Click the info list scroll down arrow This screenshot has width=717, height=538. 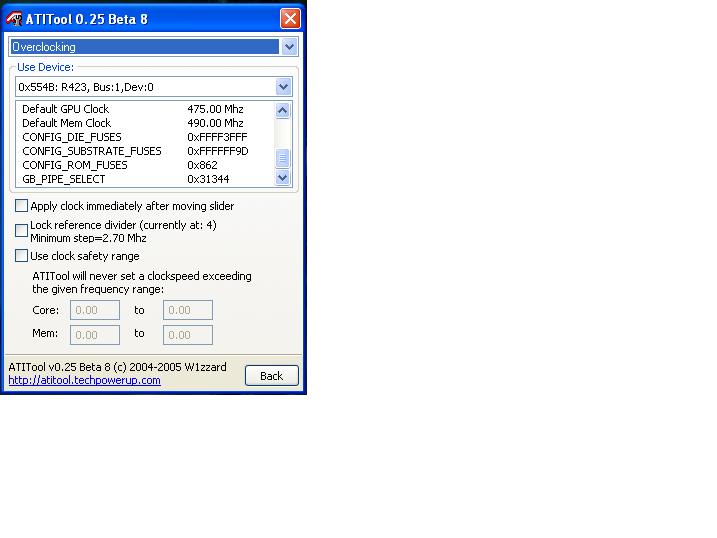(283, 178)
